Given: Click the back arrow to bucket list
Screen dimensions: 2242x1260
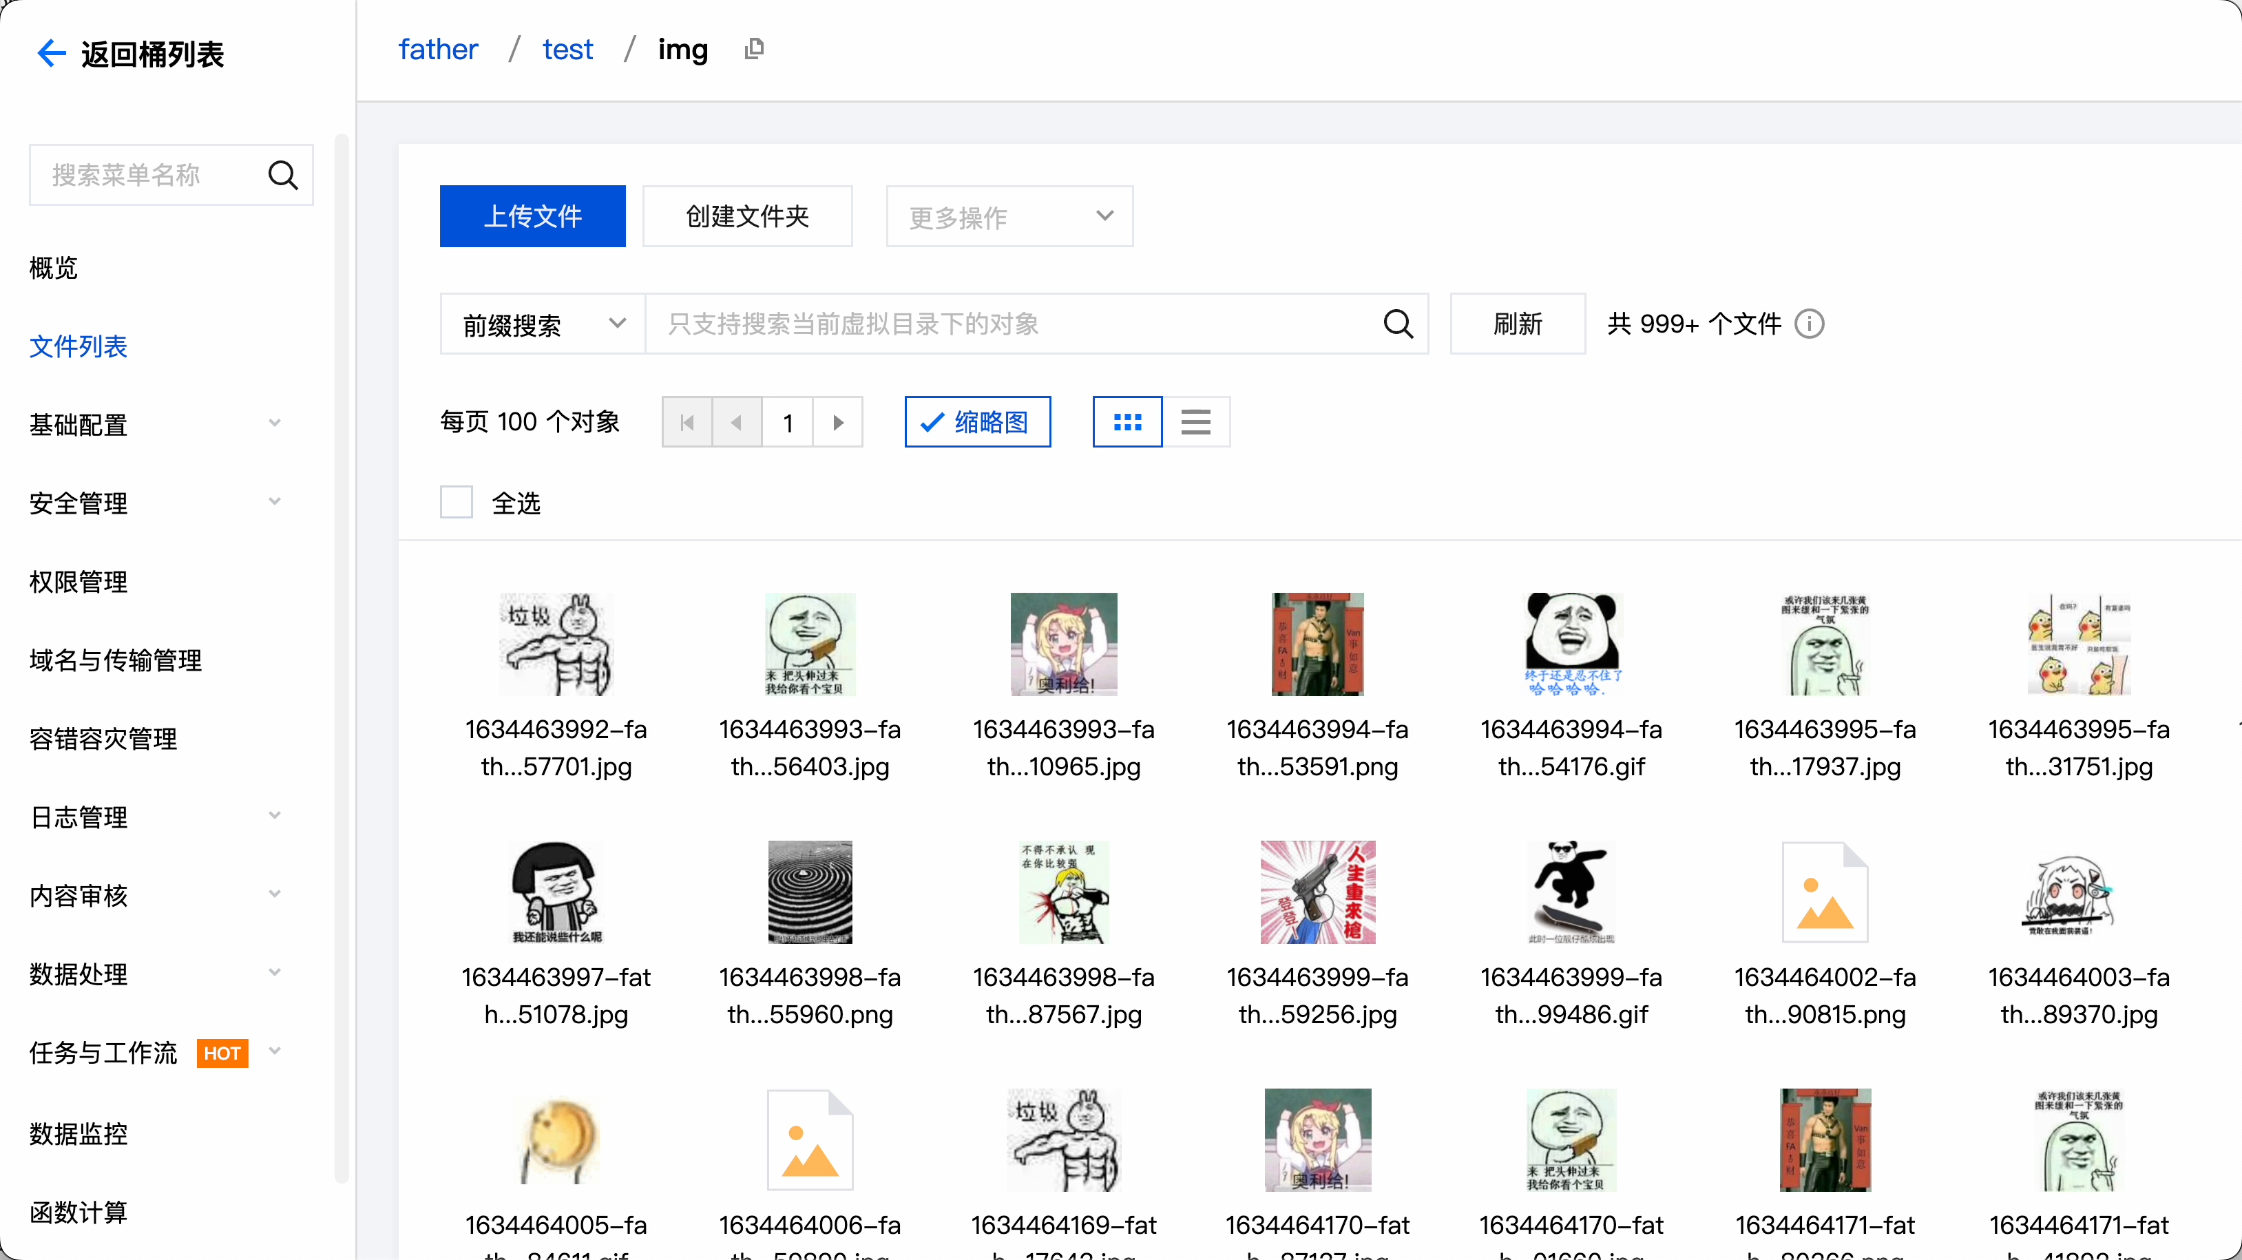Looking at the screenshot, I should point(51,53).
